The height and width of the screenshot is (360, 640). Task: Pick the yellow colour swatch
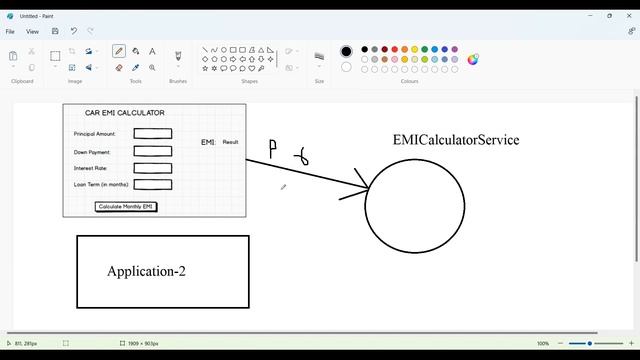tap(415, 49)
